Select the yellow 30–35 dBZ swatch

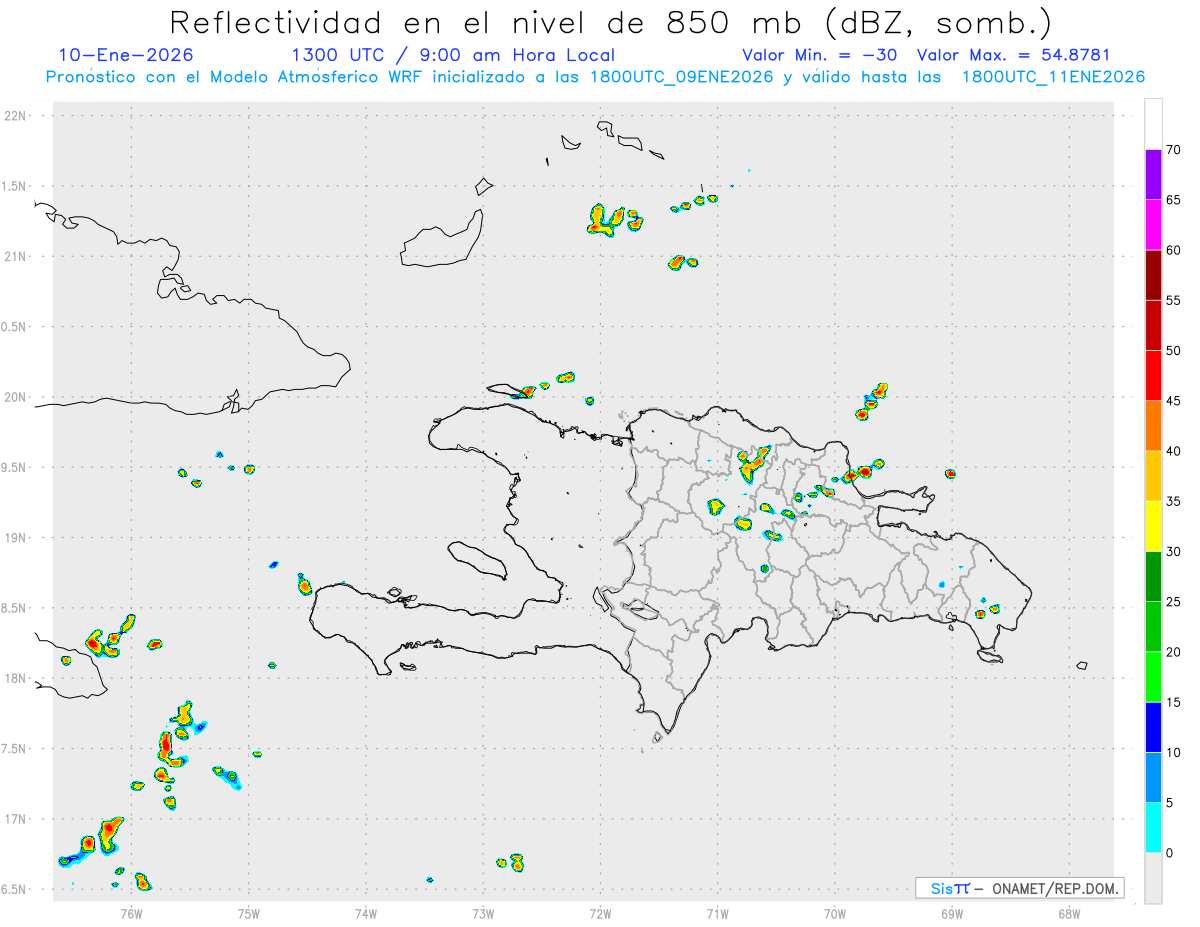pos(1153,526)
